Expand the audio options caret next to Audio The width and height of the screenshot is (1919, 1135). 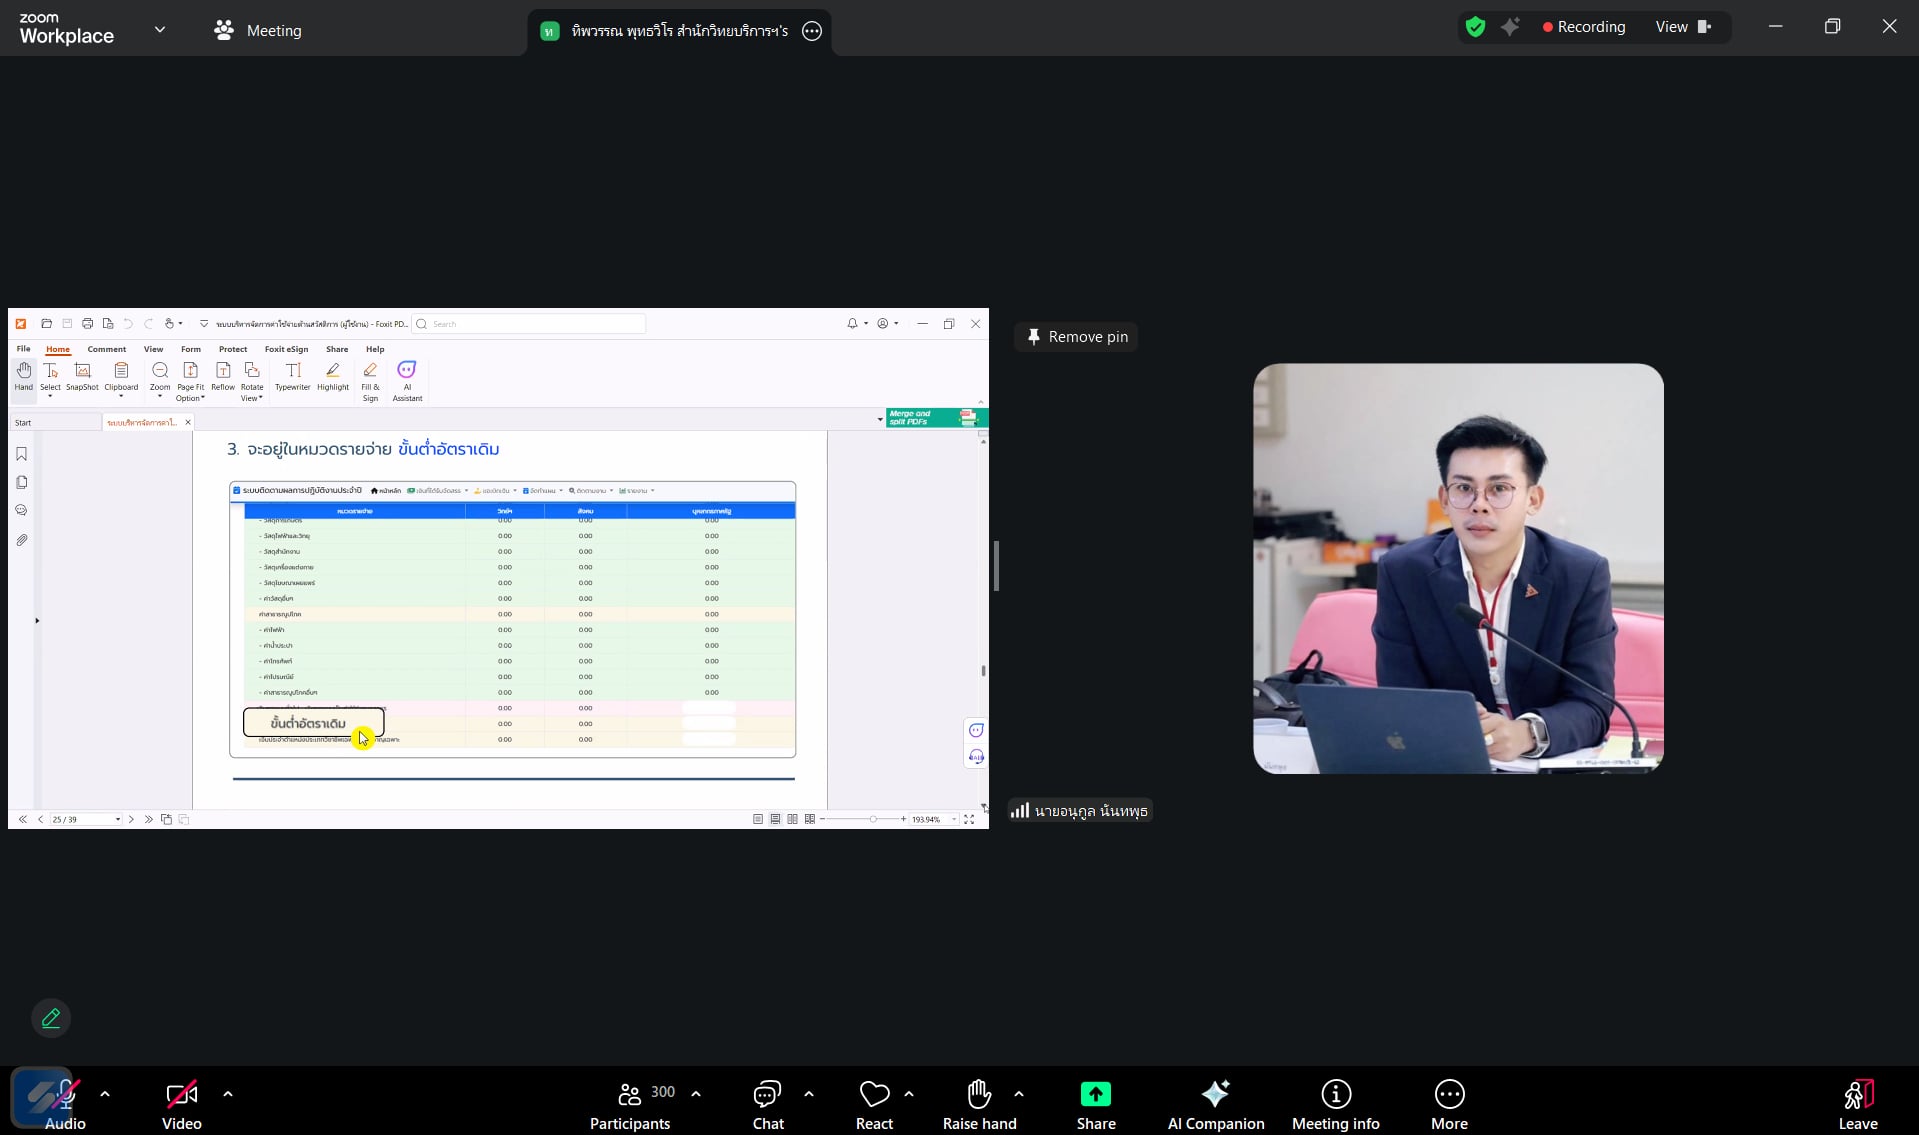pyautogui.click(x=105, y=1094)
